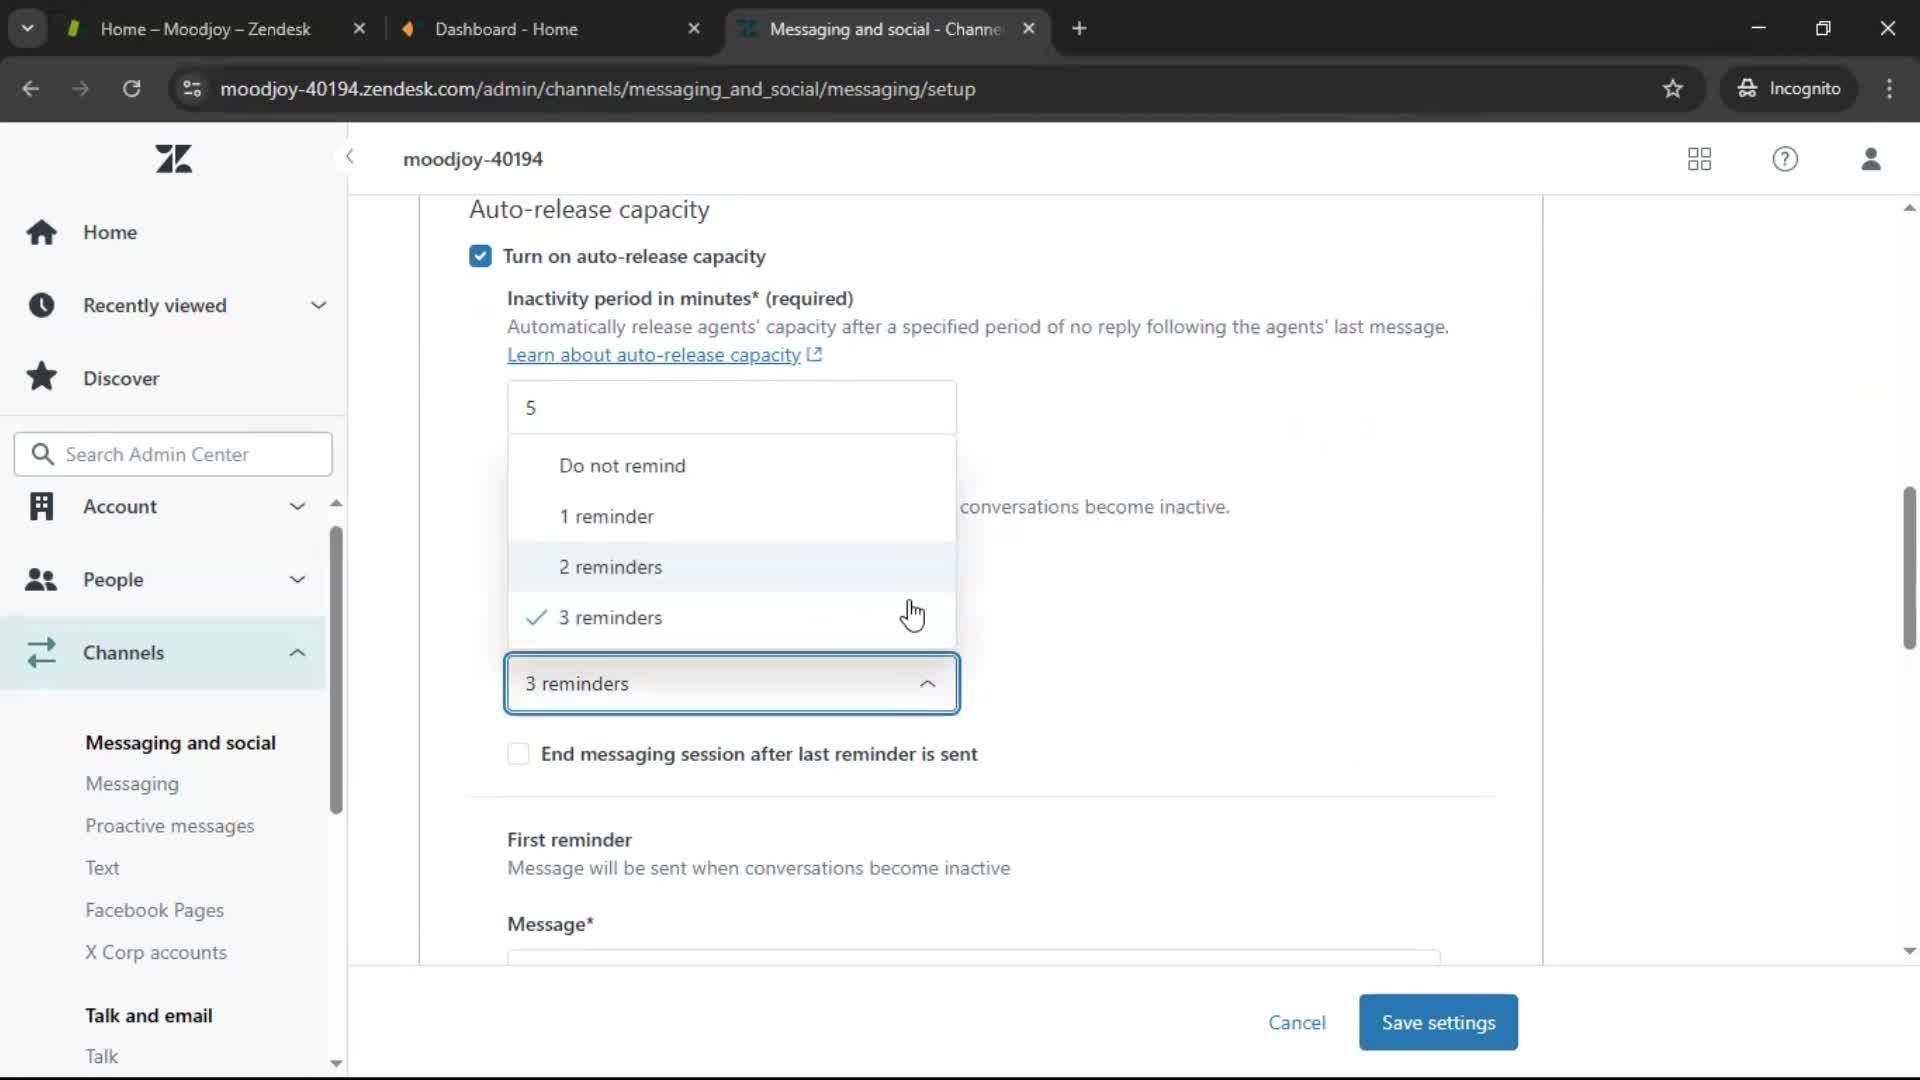
Task: Switch to Home – Moodjoy – Zendesk tab
Action: tap(205, 29)
